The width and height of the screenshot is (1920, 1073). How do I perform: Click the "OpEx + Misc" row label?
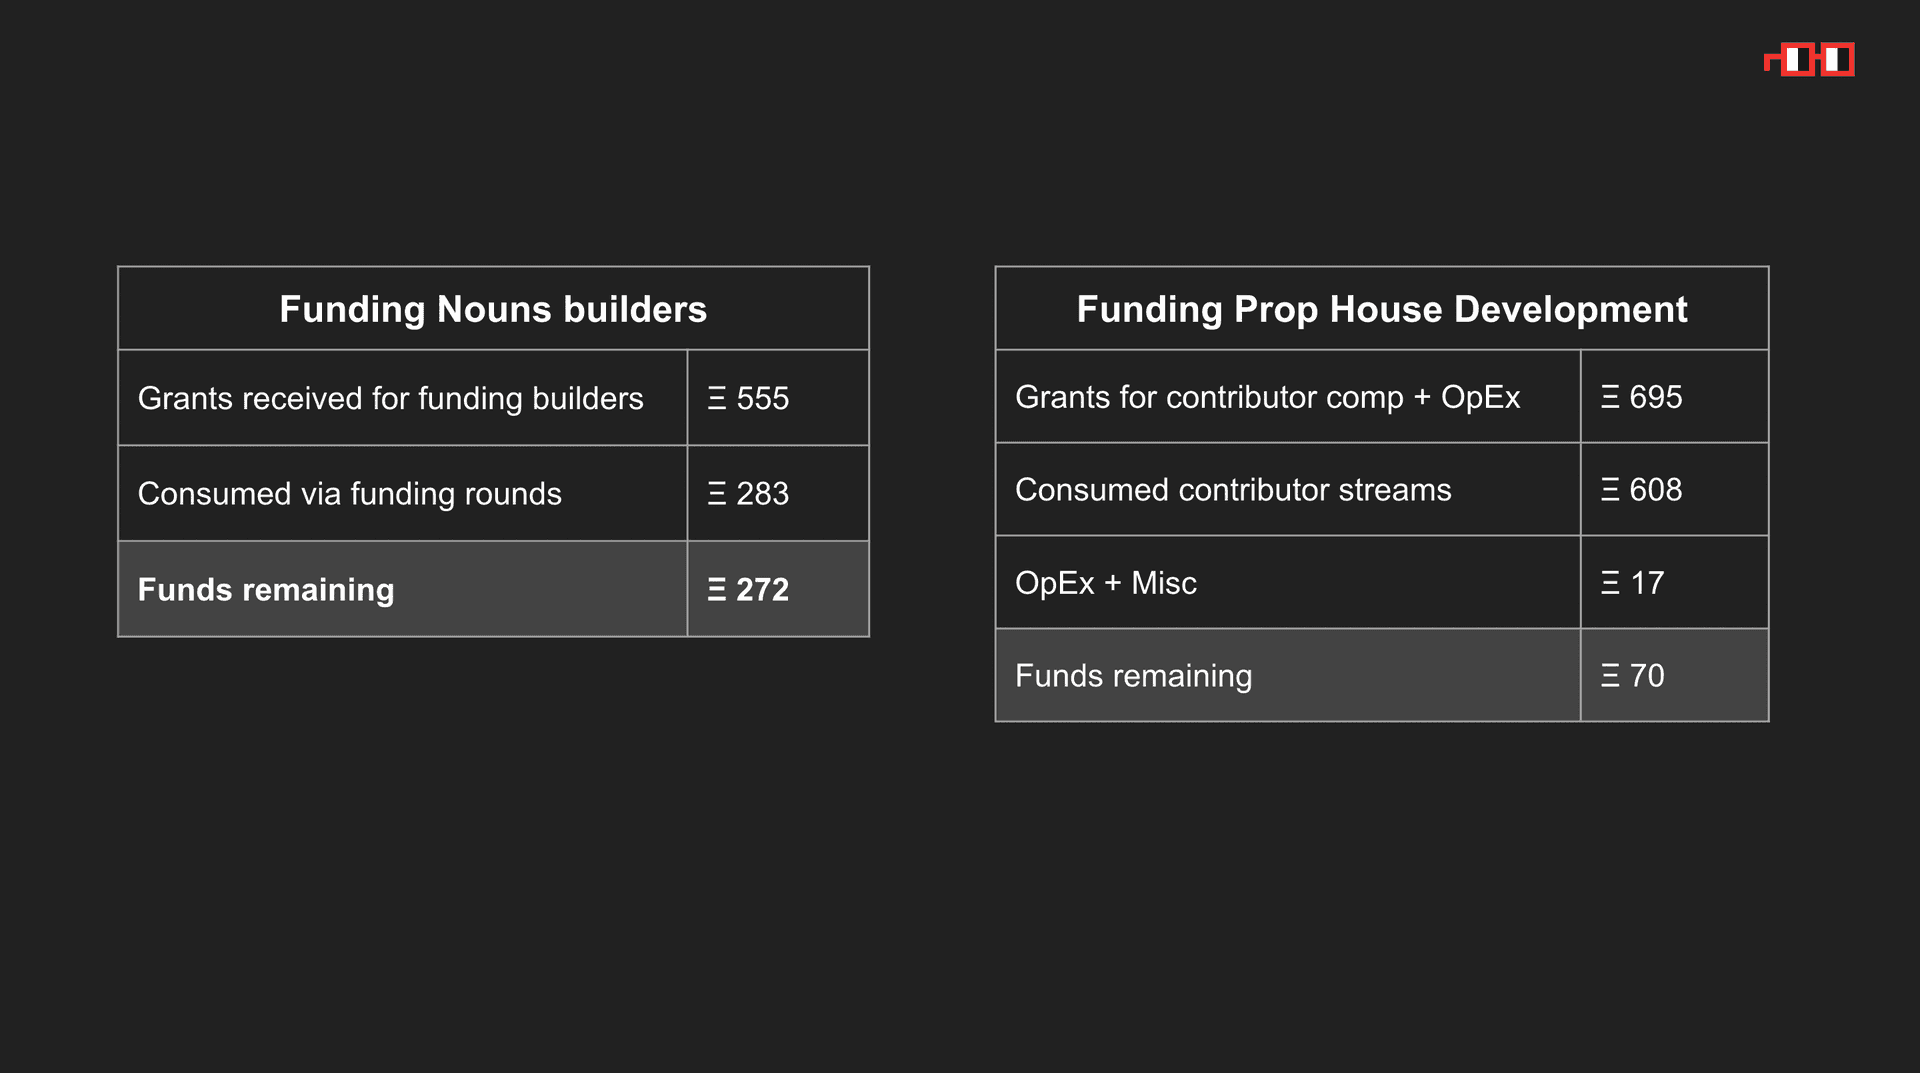point(1105,583)
